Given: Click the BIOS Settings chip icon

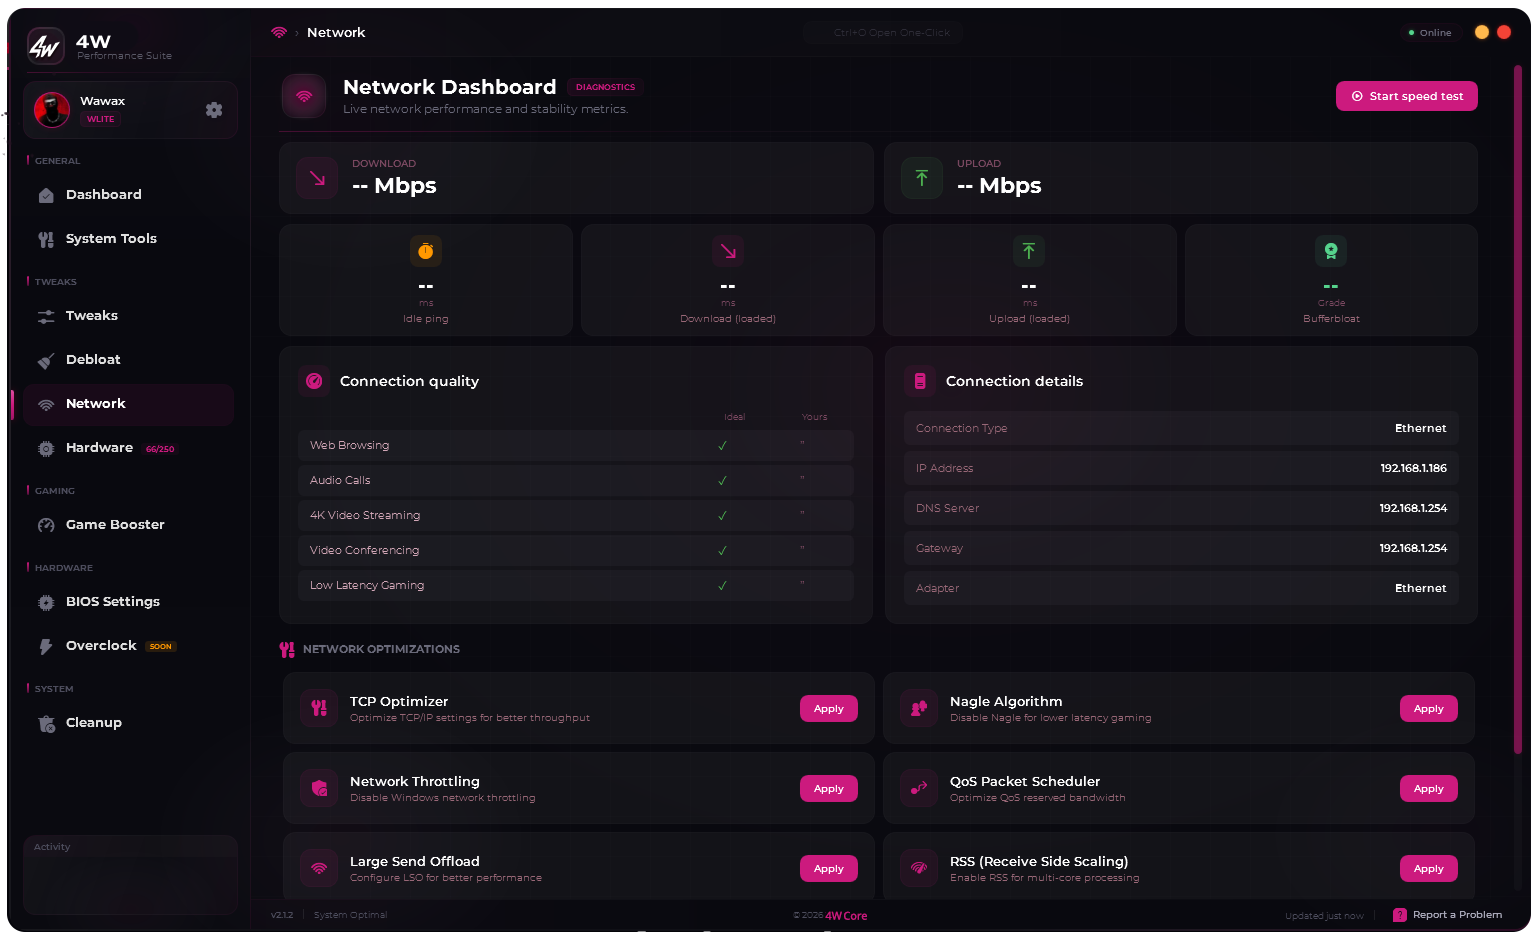Looking at the screenshot, I should tap(46, 603).
